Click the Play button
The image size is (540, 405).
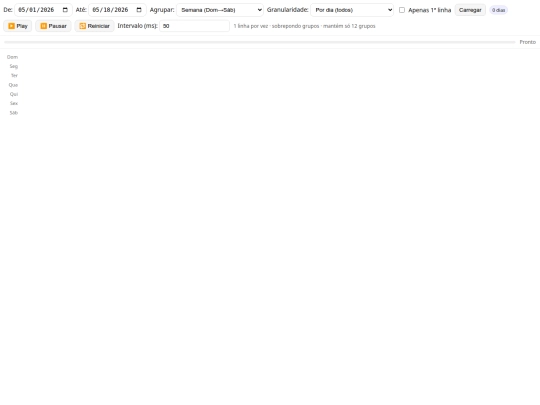coord(18,26)
